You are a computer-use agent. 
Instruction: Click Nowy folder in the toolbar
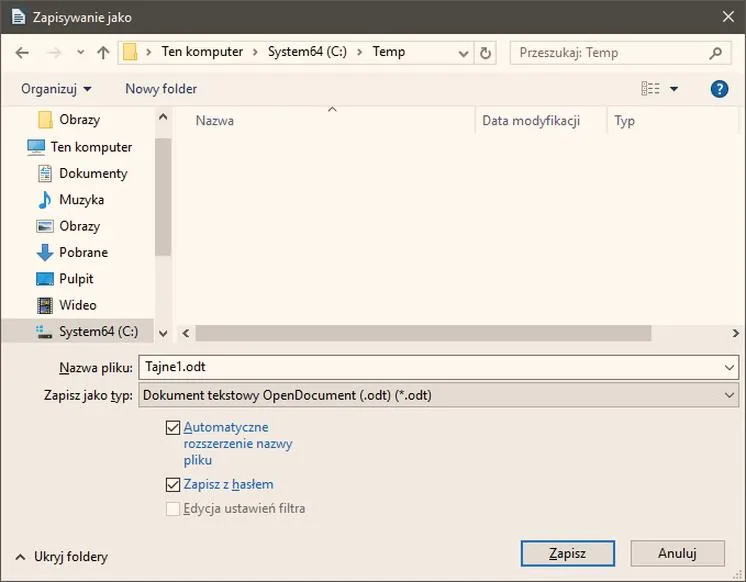161,89
